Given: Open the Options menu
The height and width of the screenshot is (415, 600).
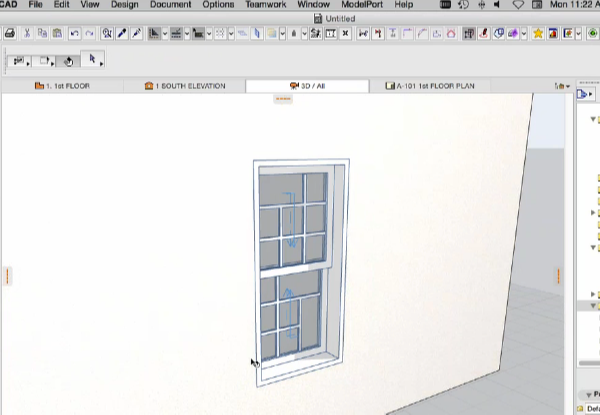Looking at the screenshot, I should click(x=218, y=5).
